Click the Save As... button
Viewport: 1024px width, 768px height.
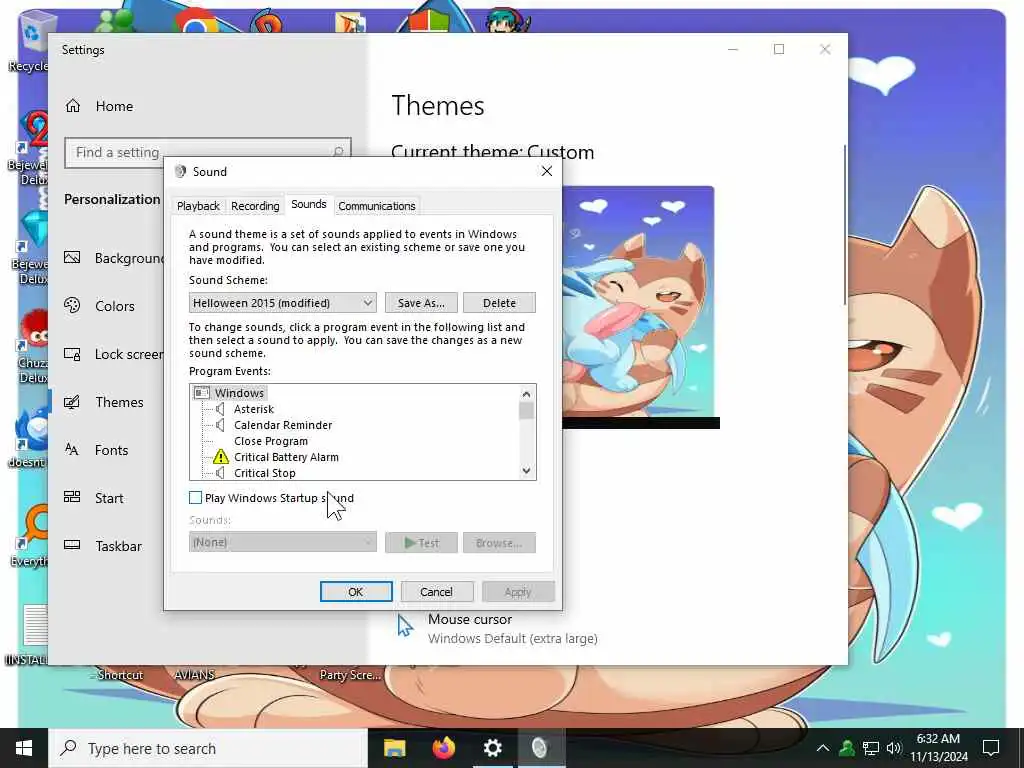(421, 302)
